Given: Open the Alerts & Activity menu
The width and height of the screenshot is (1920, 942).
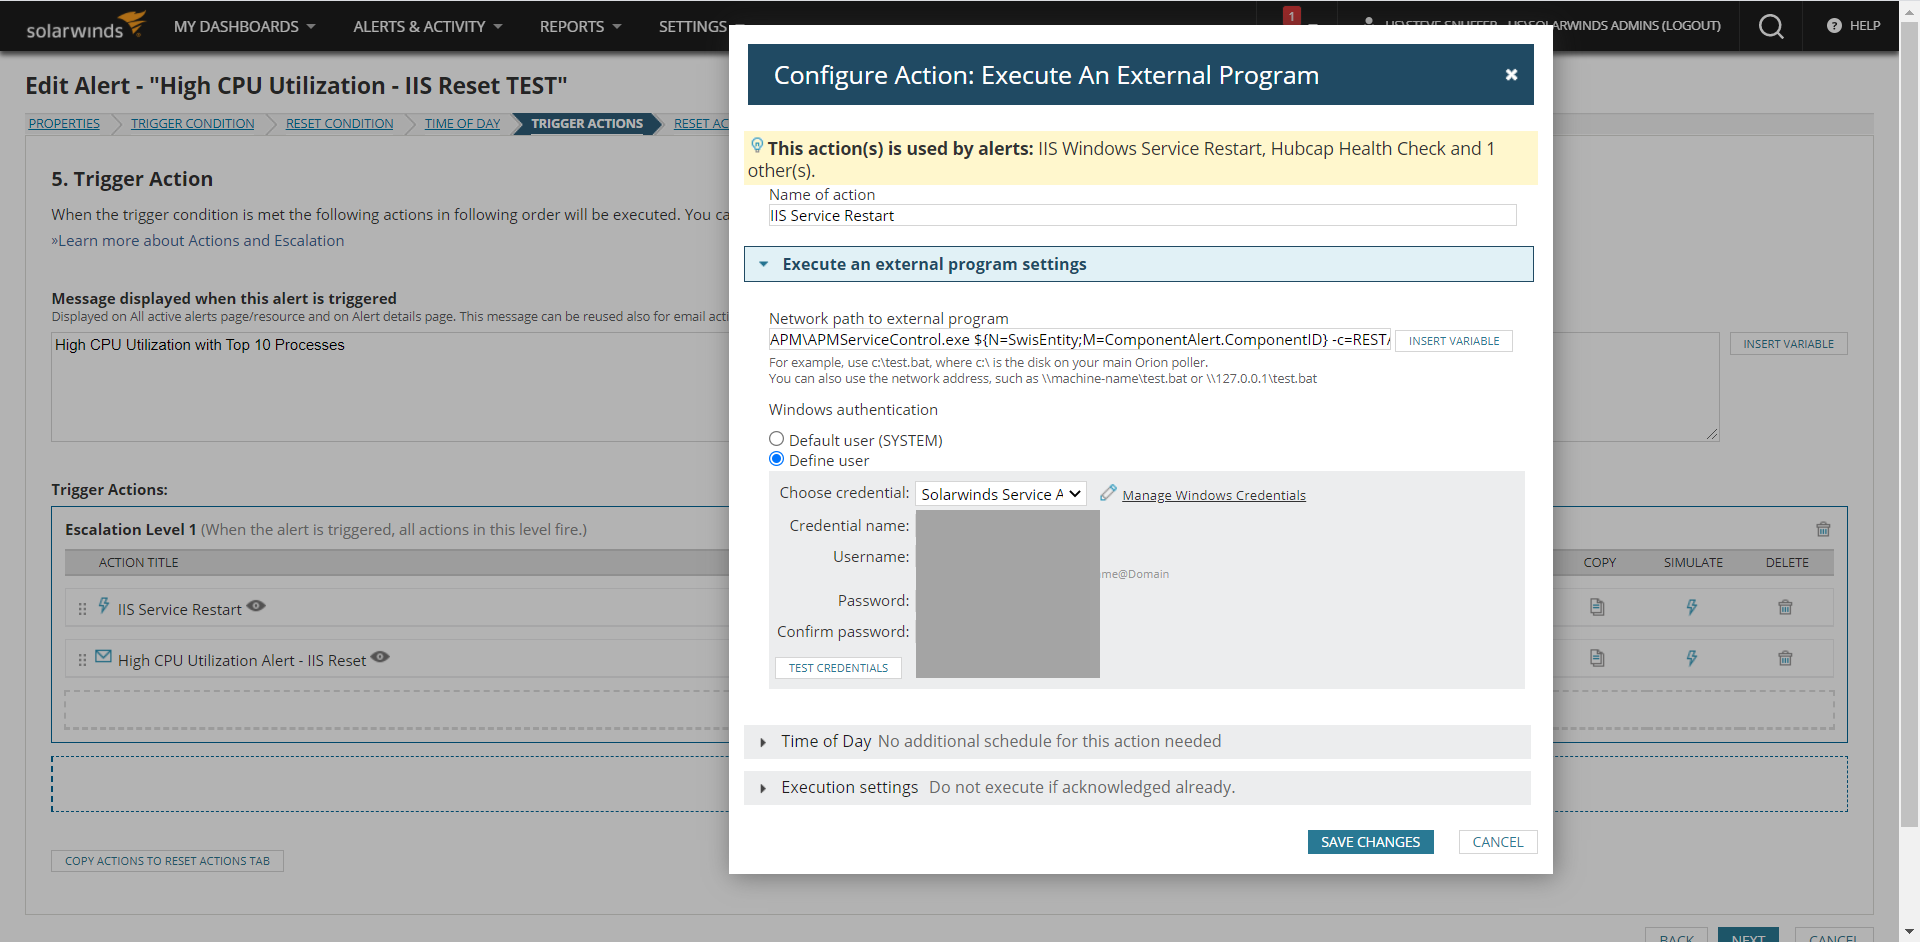Looking at the screenshot, I should click(x=427, y=27).
